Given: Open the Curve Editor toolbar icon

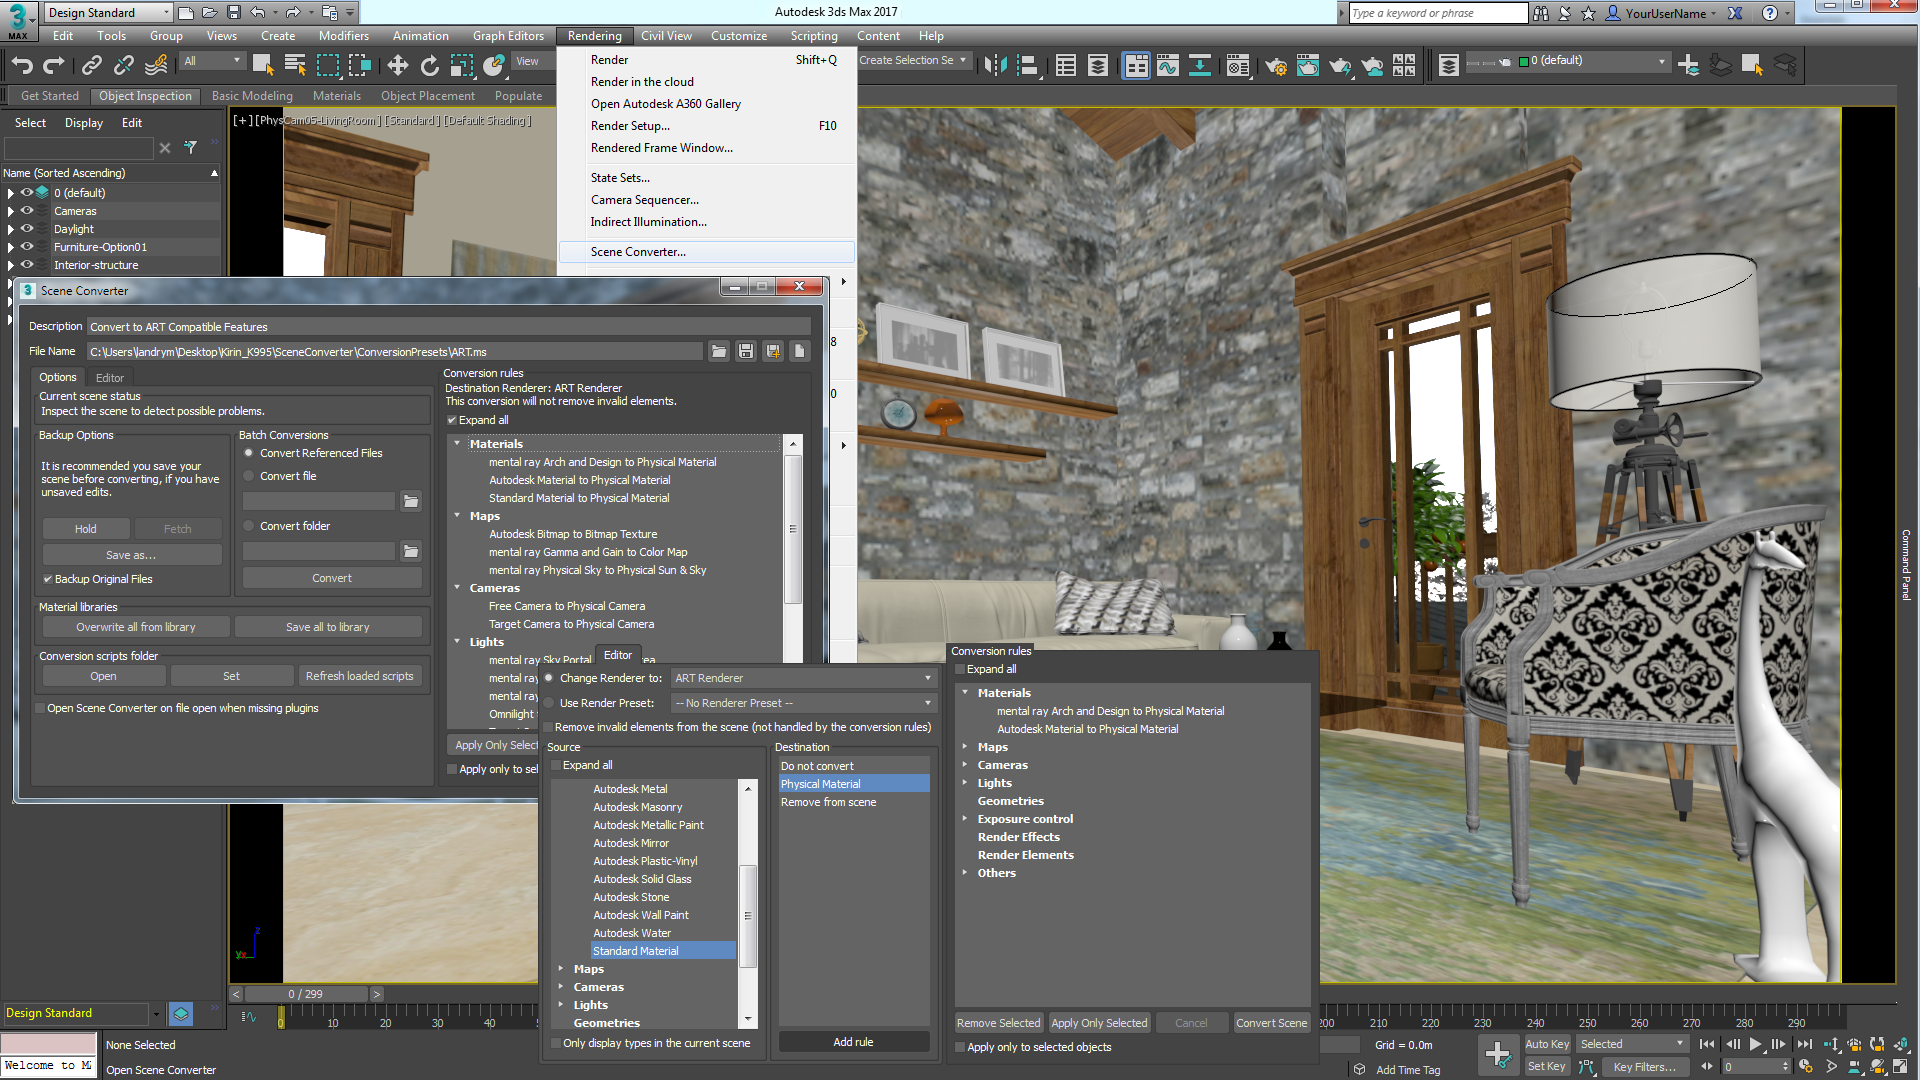Looking at the screenshot, I should (1167, 65).
